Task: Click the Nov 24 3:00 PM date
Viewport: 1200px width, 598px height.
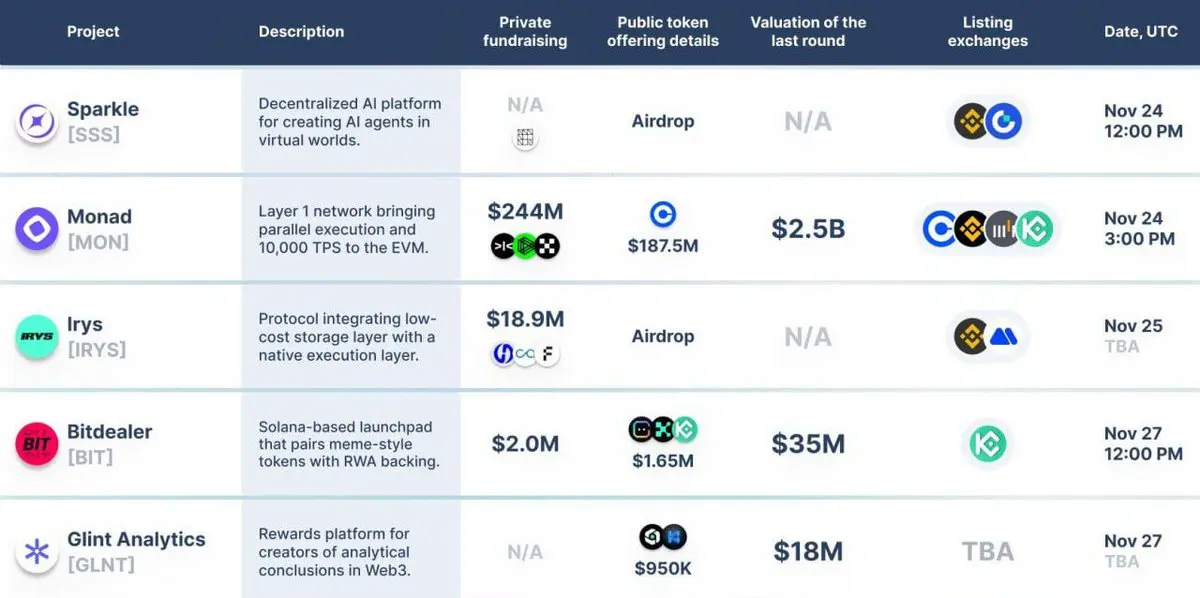Action: click(x=1139, y=228)
